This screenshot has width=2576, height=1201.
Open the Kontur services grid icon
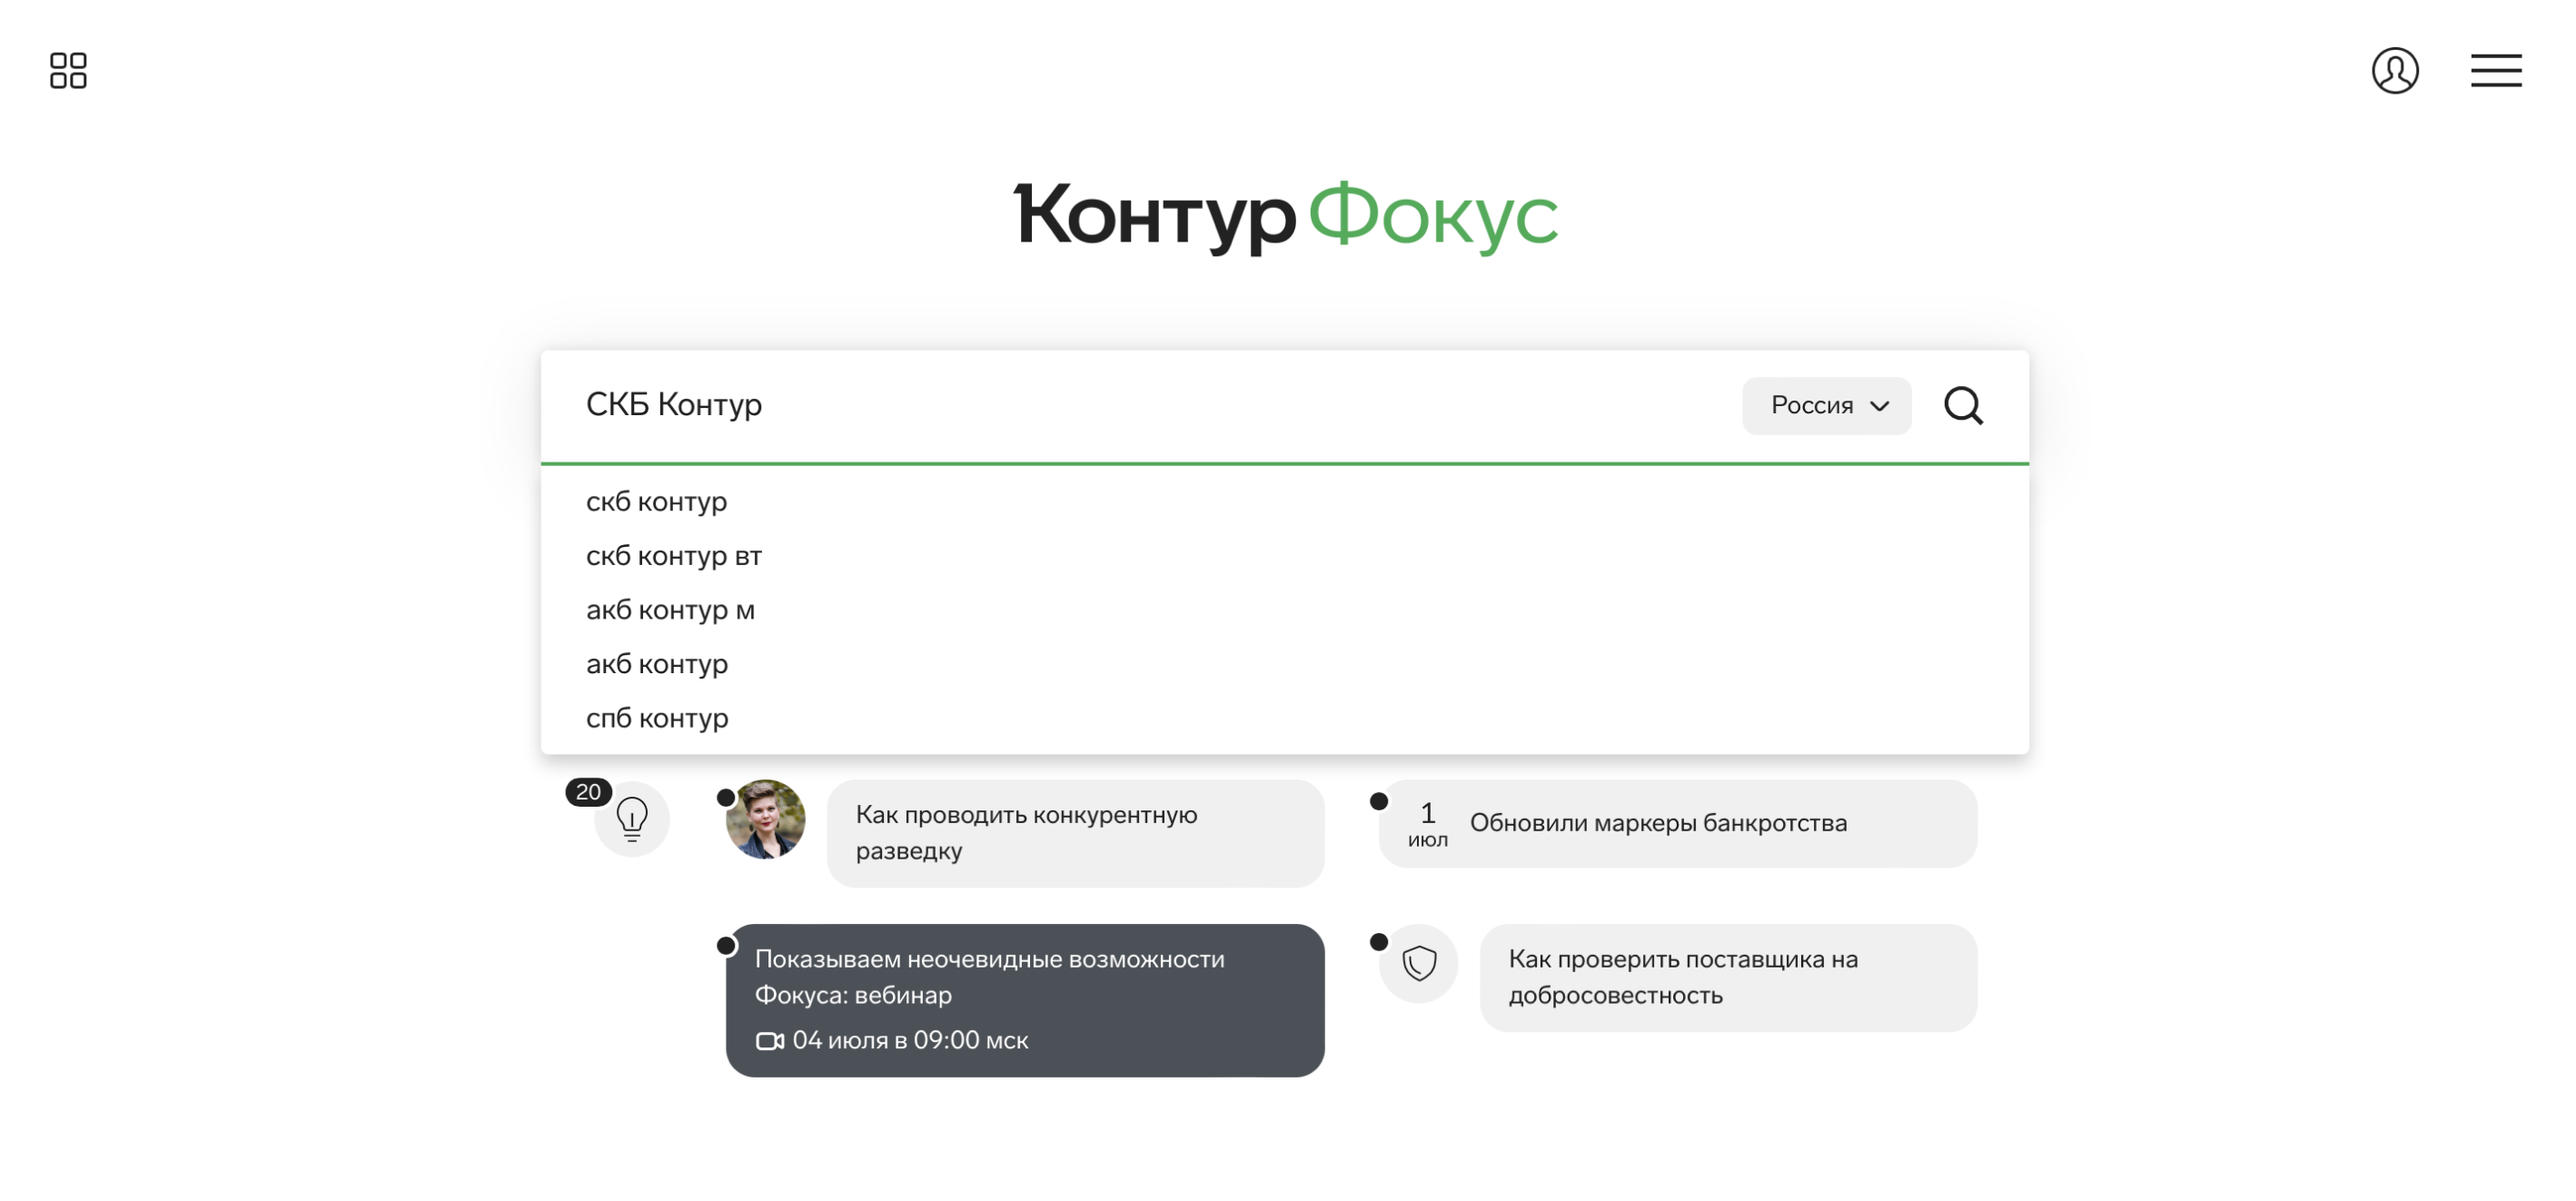pyautogui.click(x=68, y=71)
